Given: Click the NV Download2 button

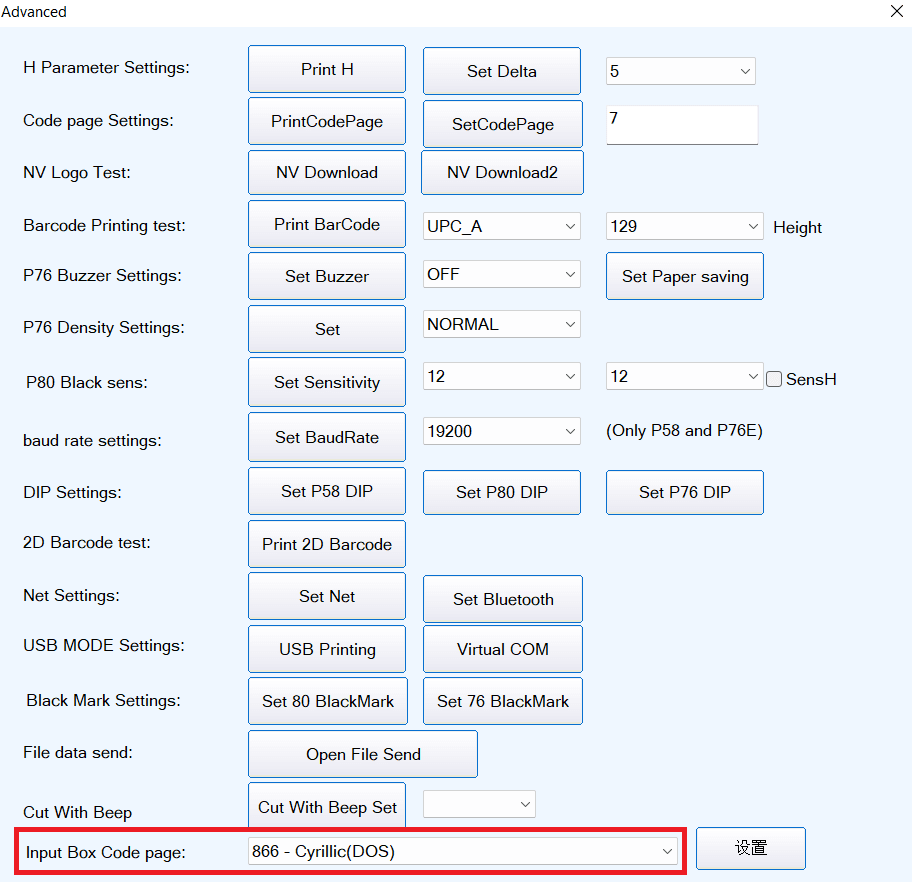Looking at the screenshot, I should [x=502, y=172].
